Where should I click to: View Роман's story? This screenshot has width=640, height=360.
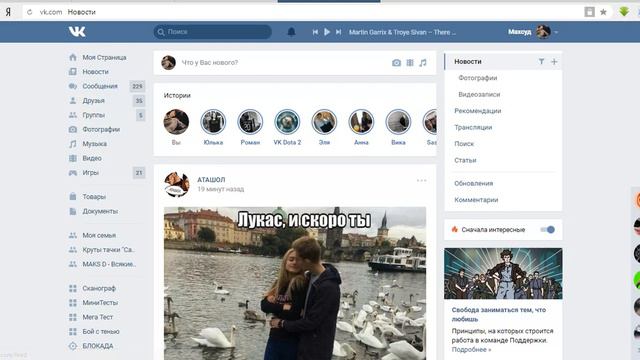coord(250,122)
